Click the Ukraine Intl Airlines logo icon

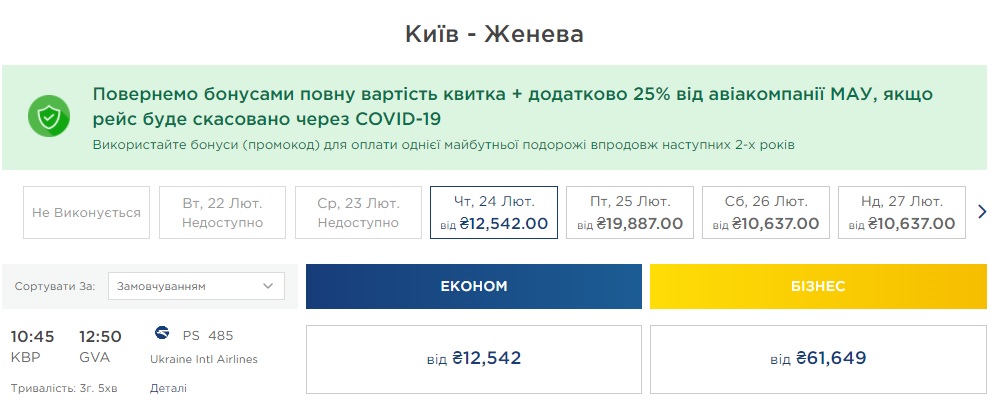[x=163, y=334]
